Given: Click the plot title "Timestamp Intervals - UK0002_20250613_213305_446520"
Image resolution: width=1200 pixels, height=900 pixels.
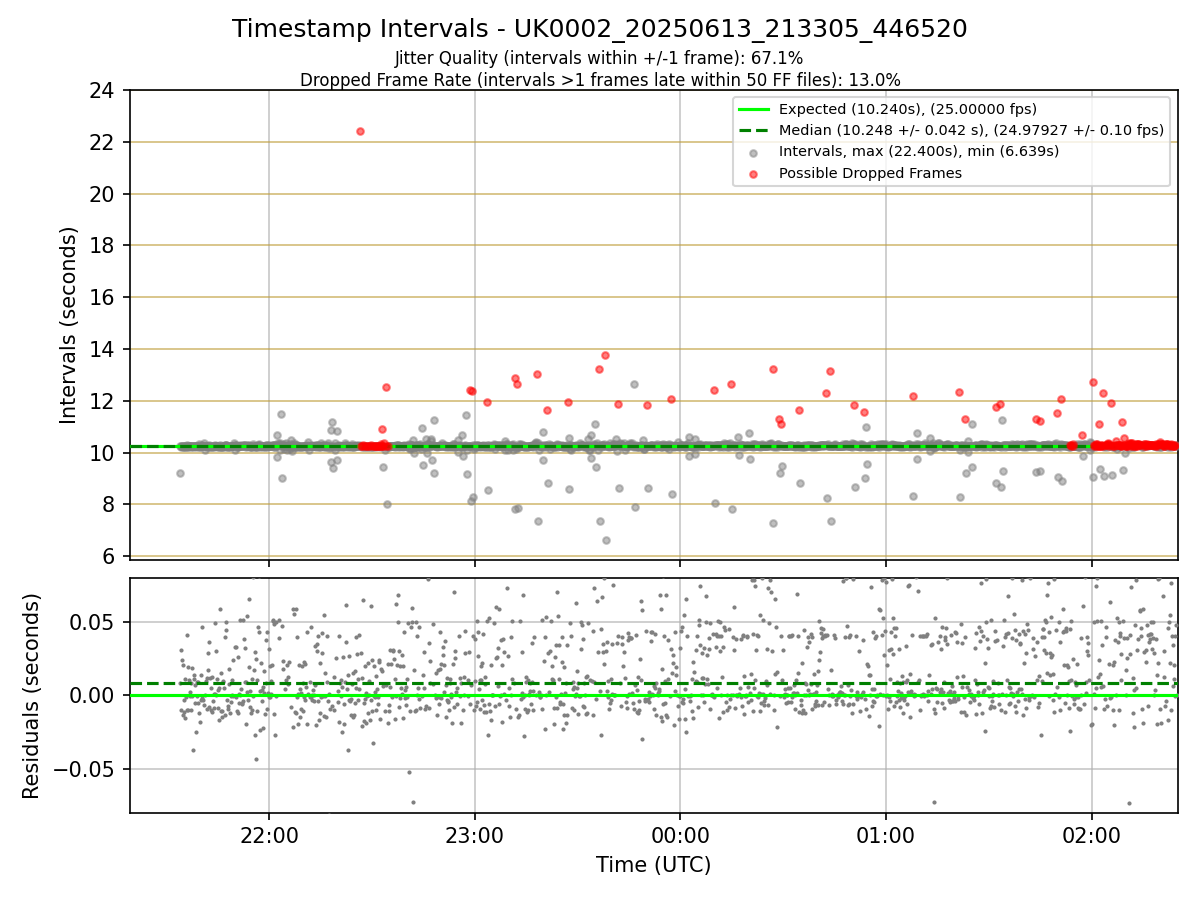Looking at the screenshot, I should 599,29.
